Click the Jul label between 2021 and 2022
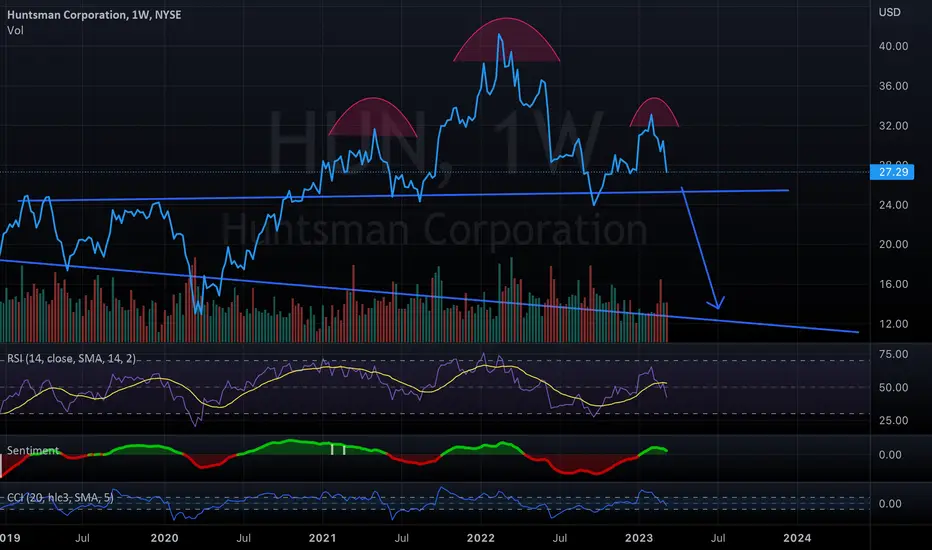The image size is (932, 550). click(x=402, y=538)
